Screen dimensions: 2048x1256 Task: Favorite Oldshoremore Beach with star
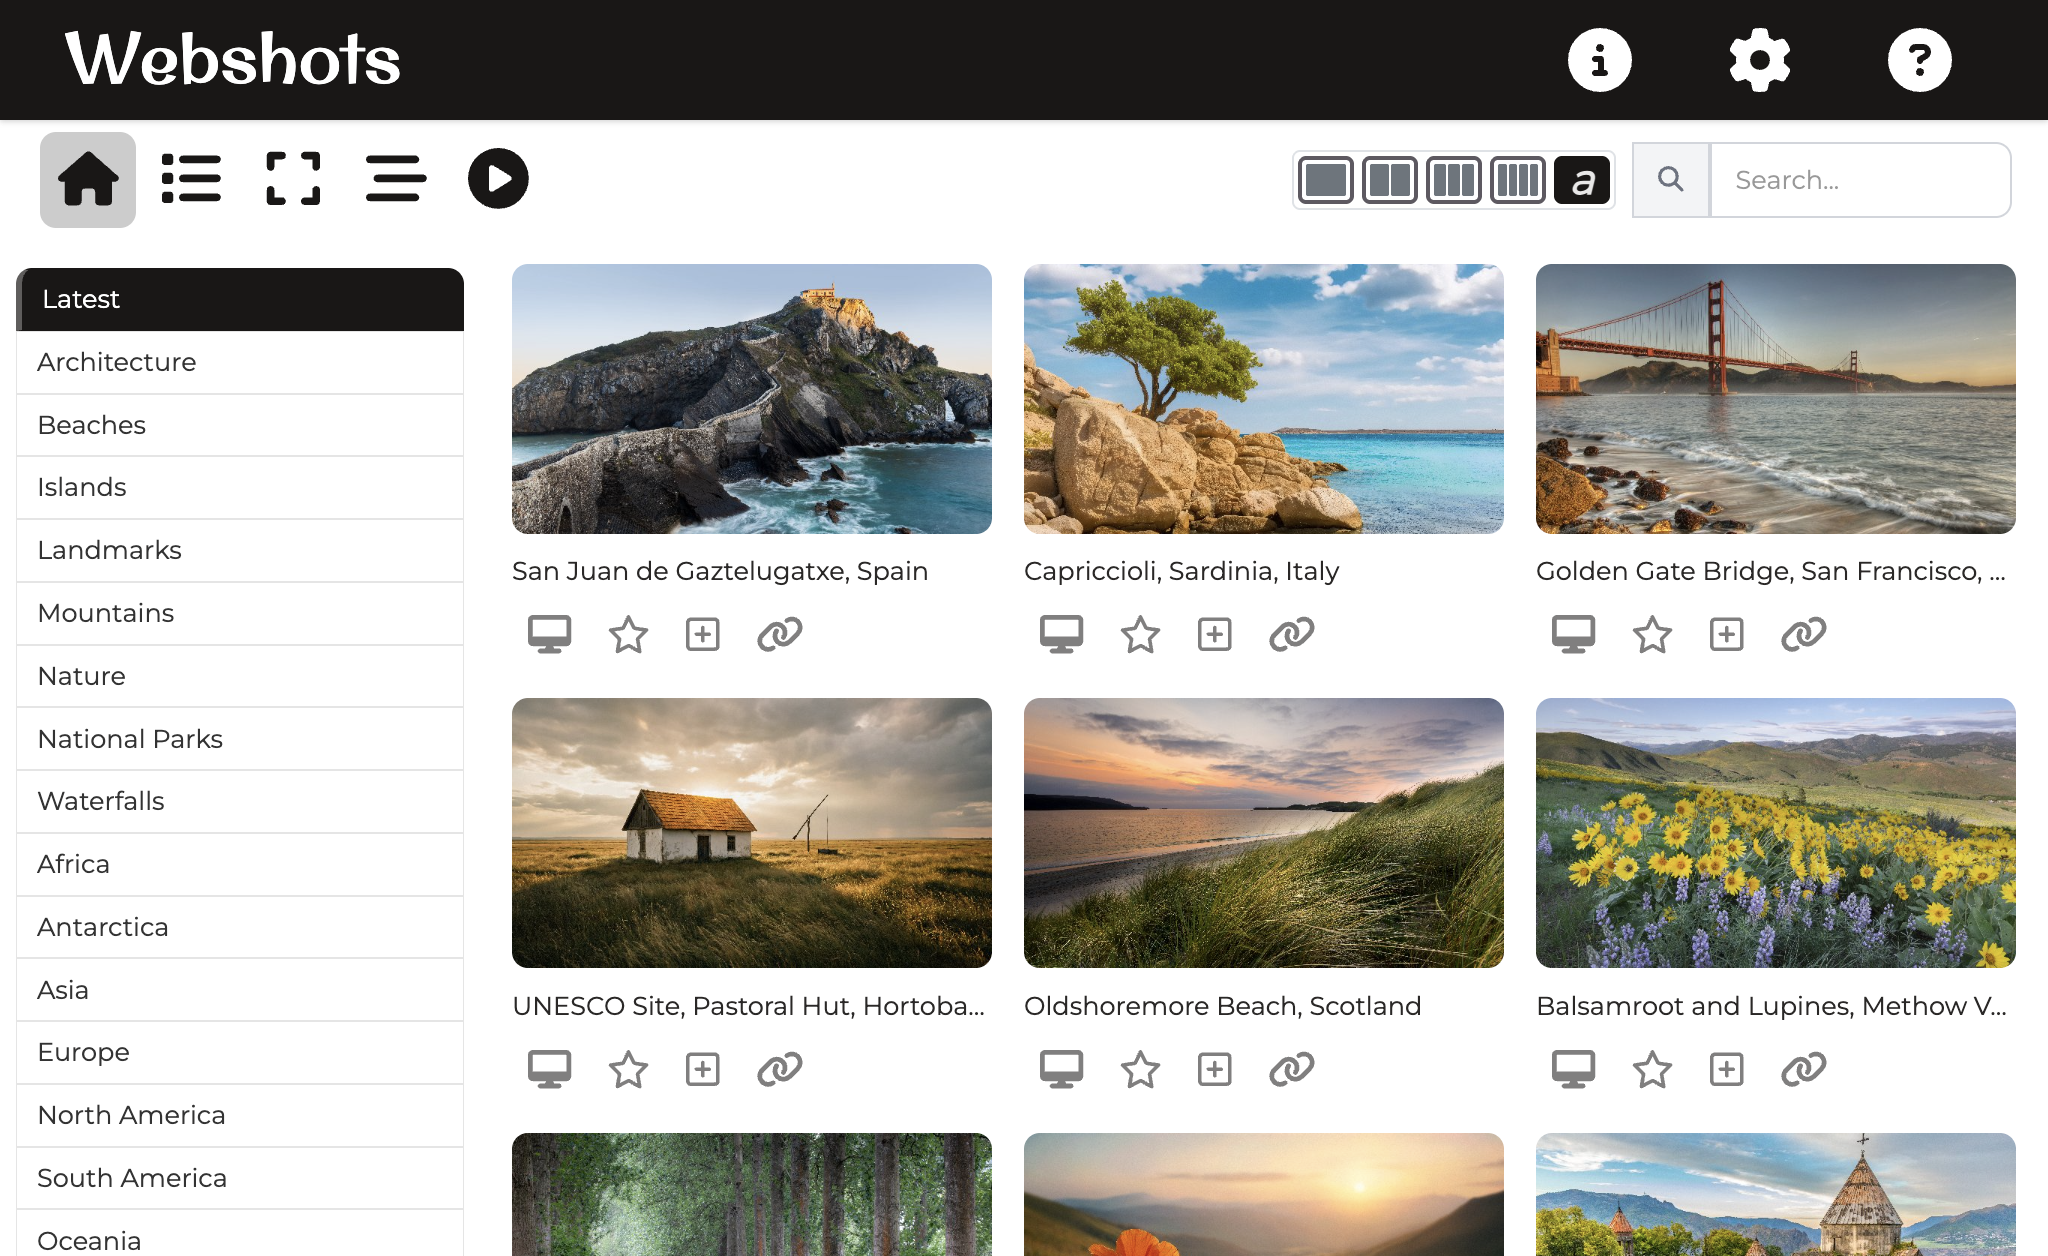(1140, 1069)
